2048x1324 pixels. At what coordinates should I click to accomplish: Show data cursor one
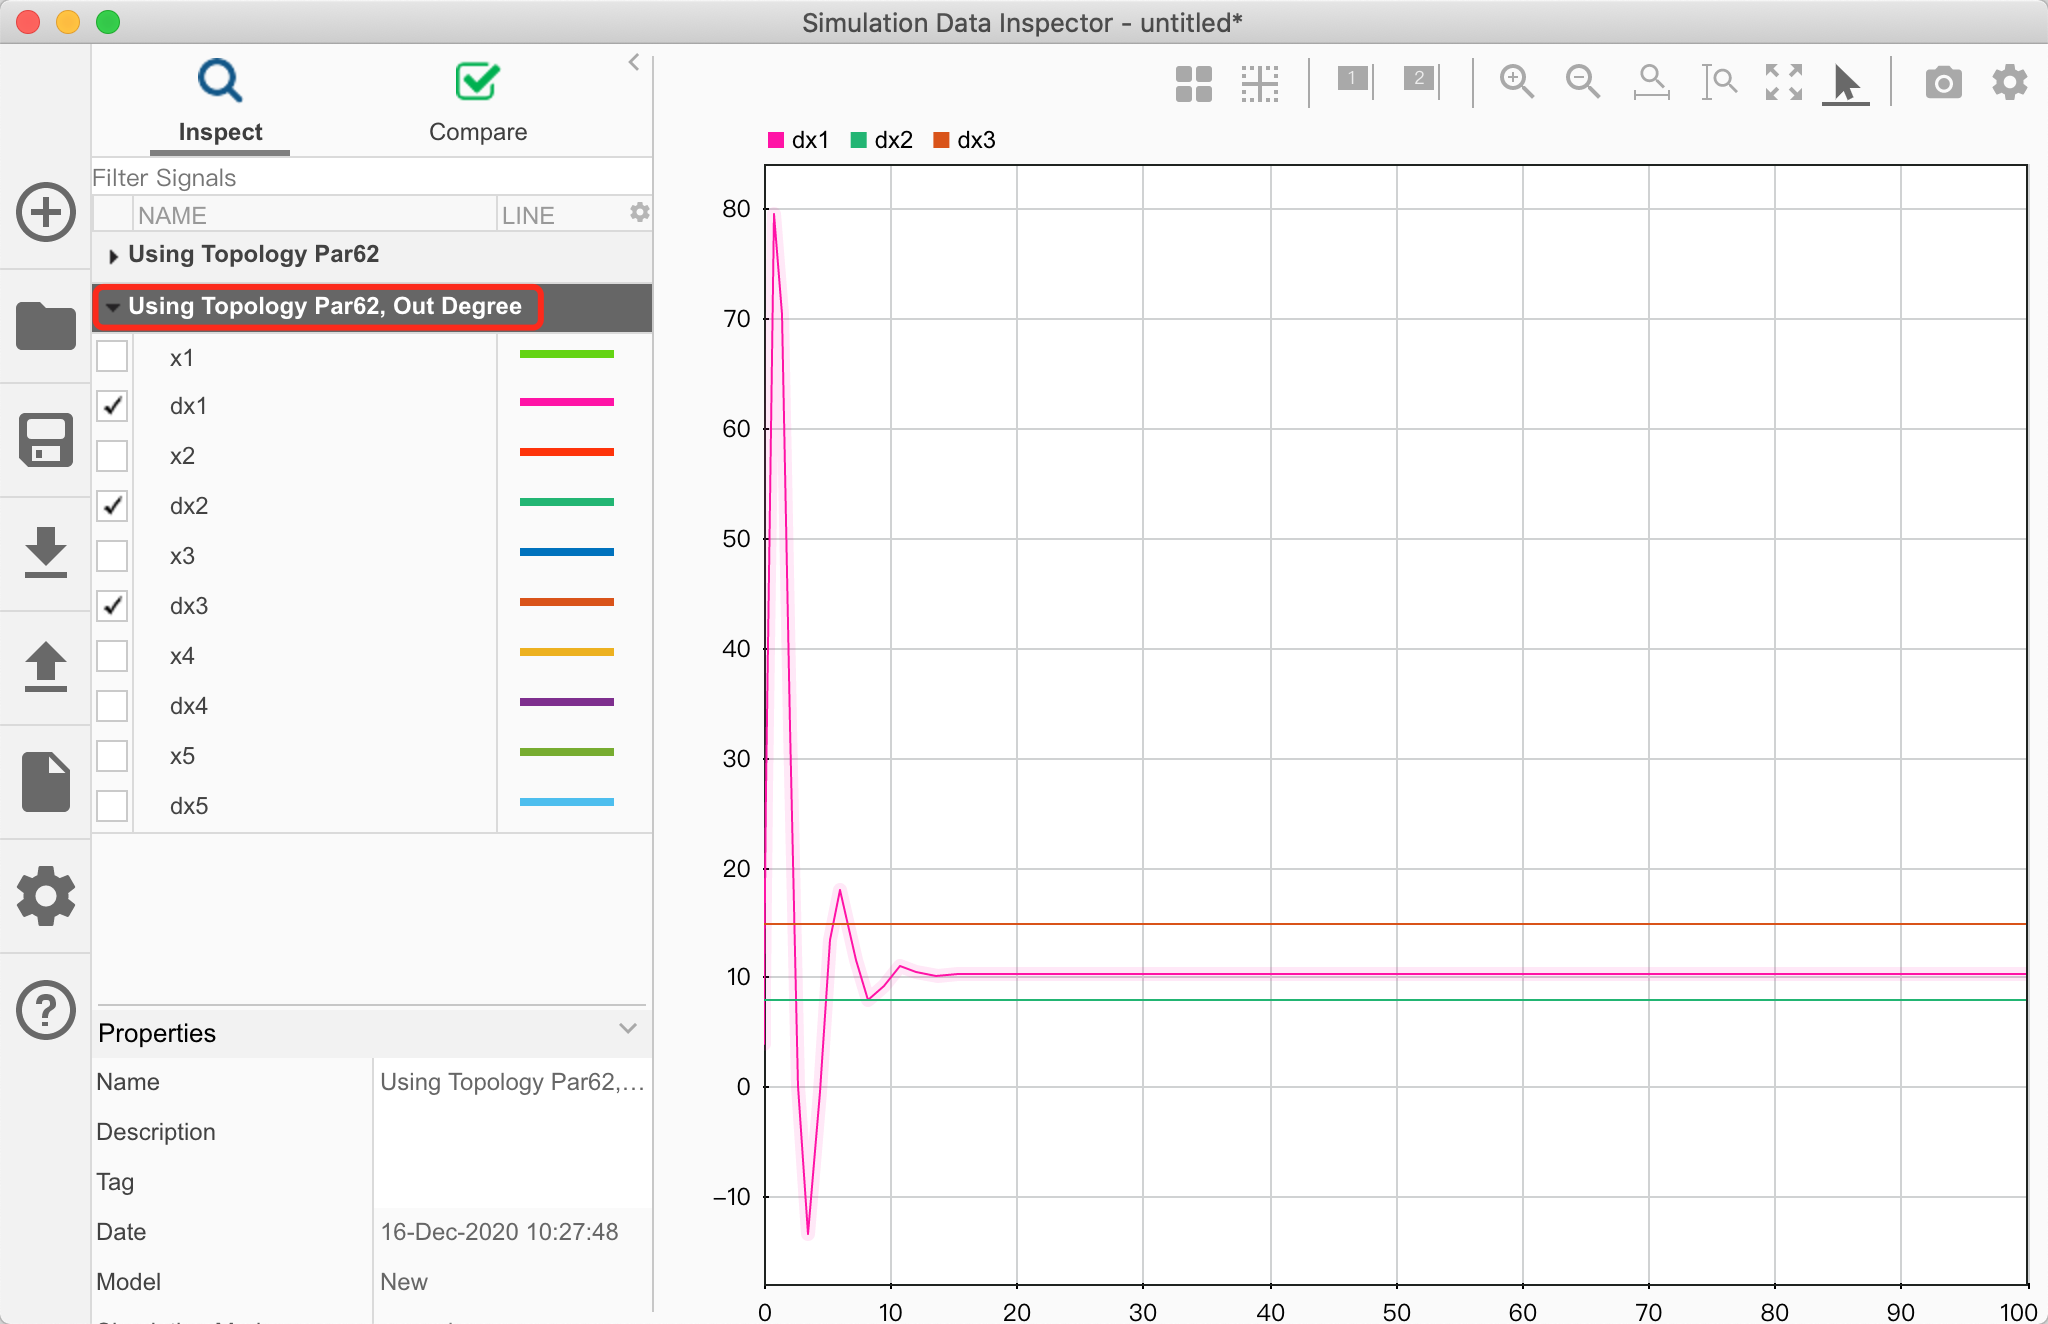pos(1354,80)
